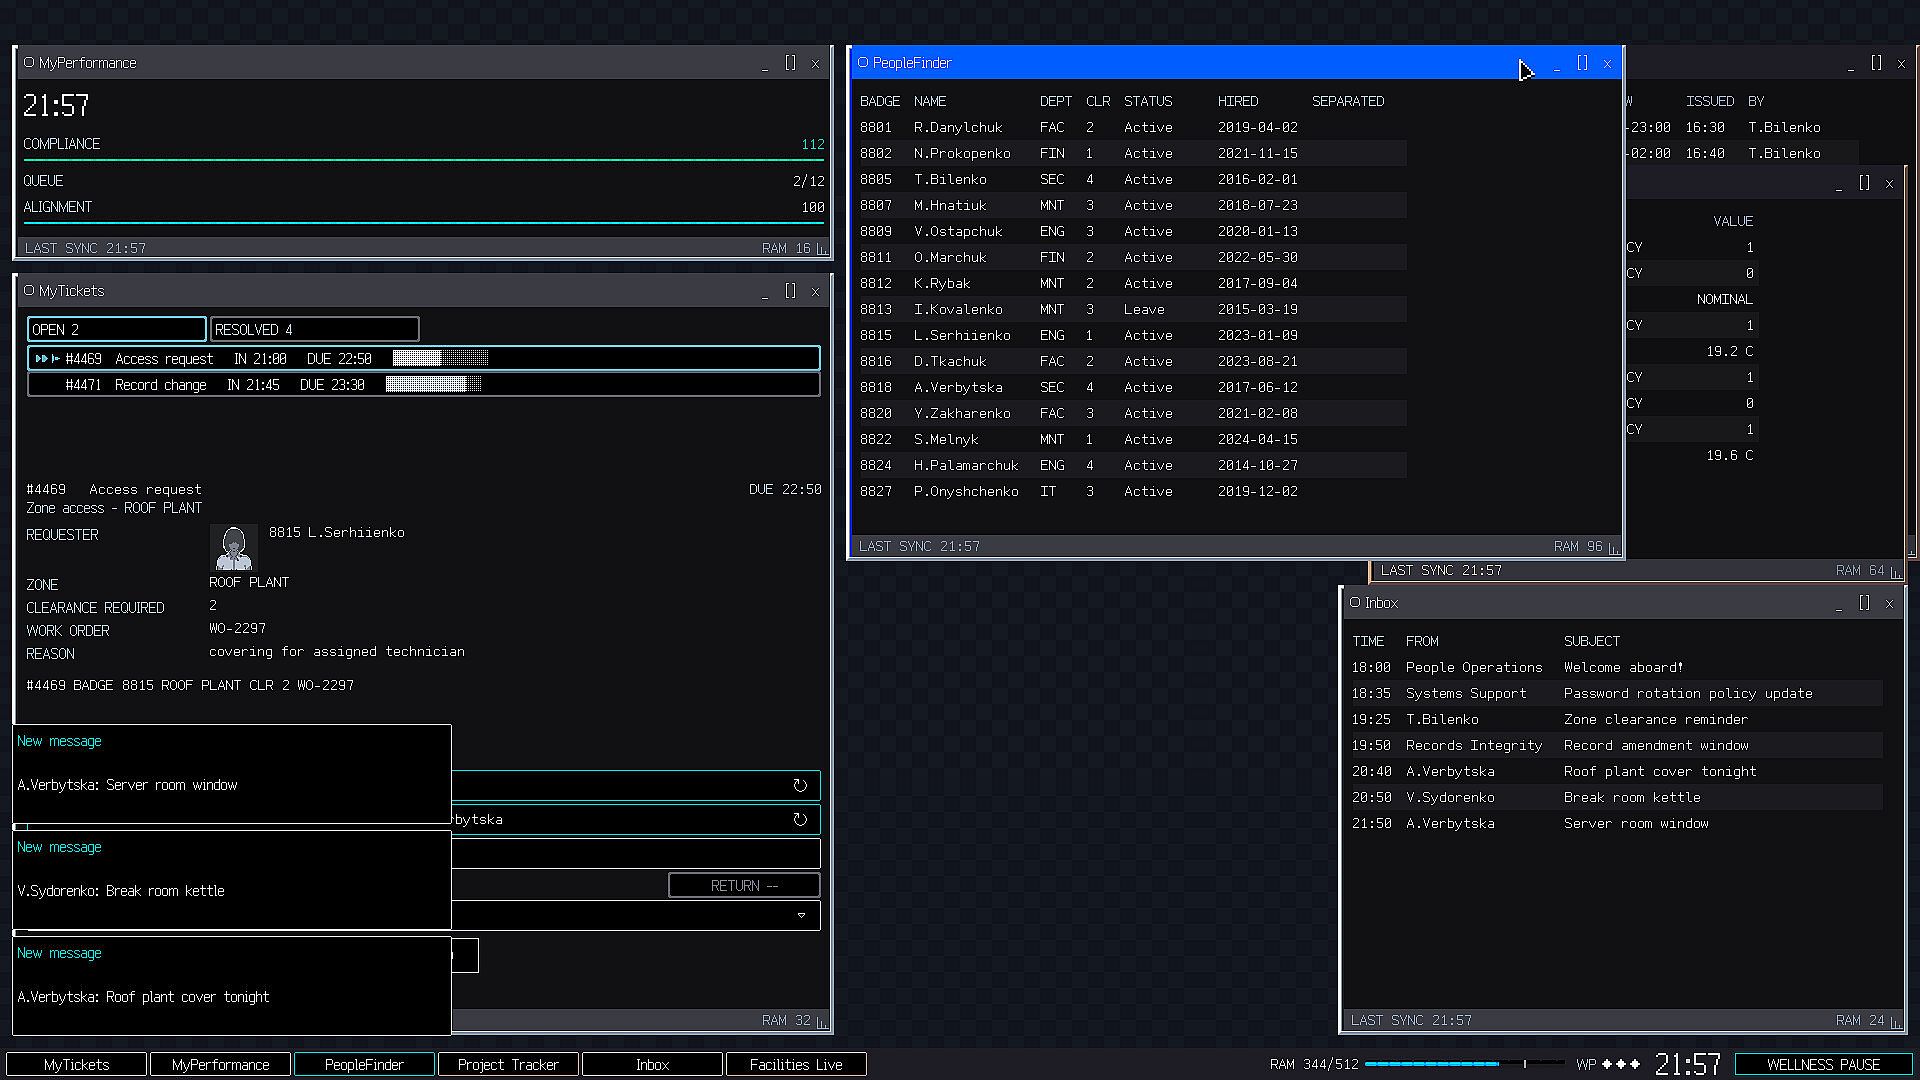Click the COMPLIANCE progress bar
Screen dimensions: 1920x1080
[x=424, y=159]
